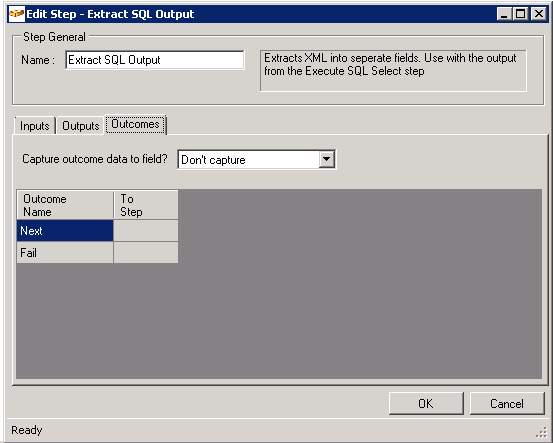Click the To Step column header
The width and height of the screenshot is (553, 443).
146,205
